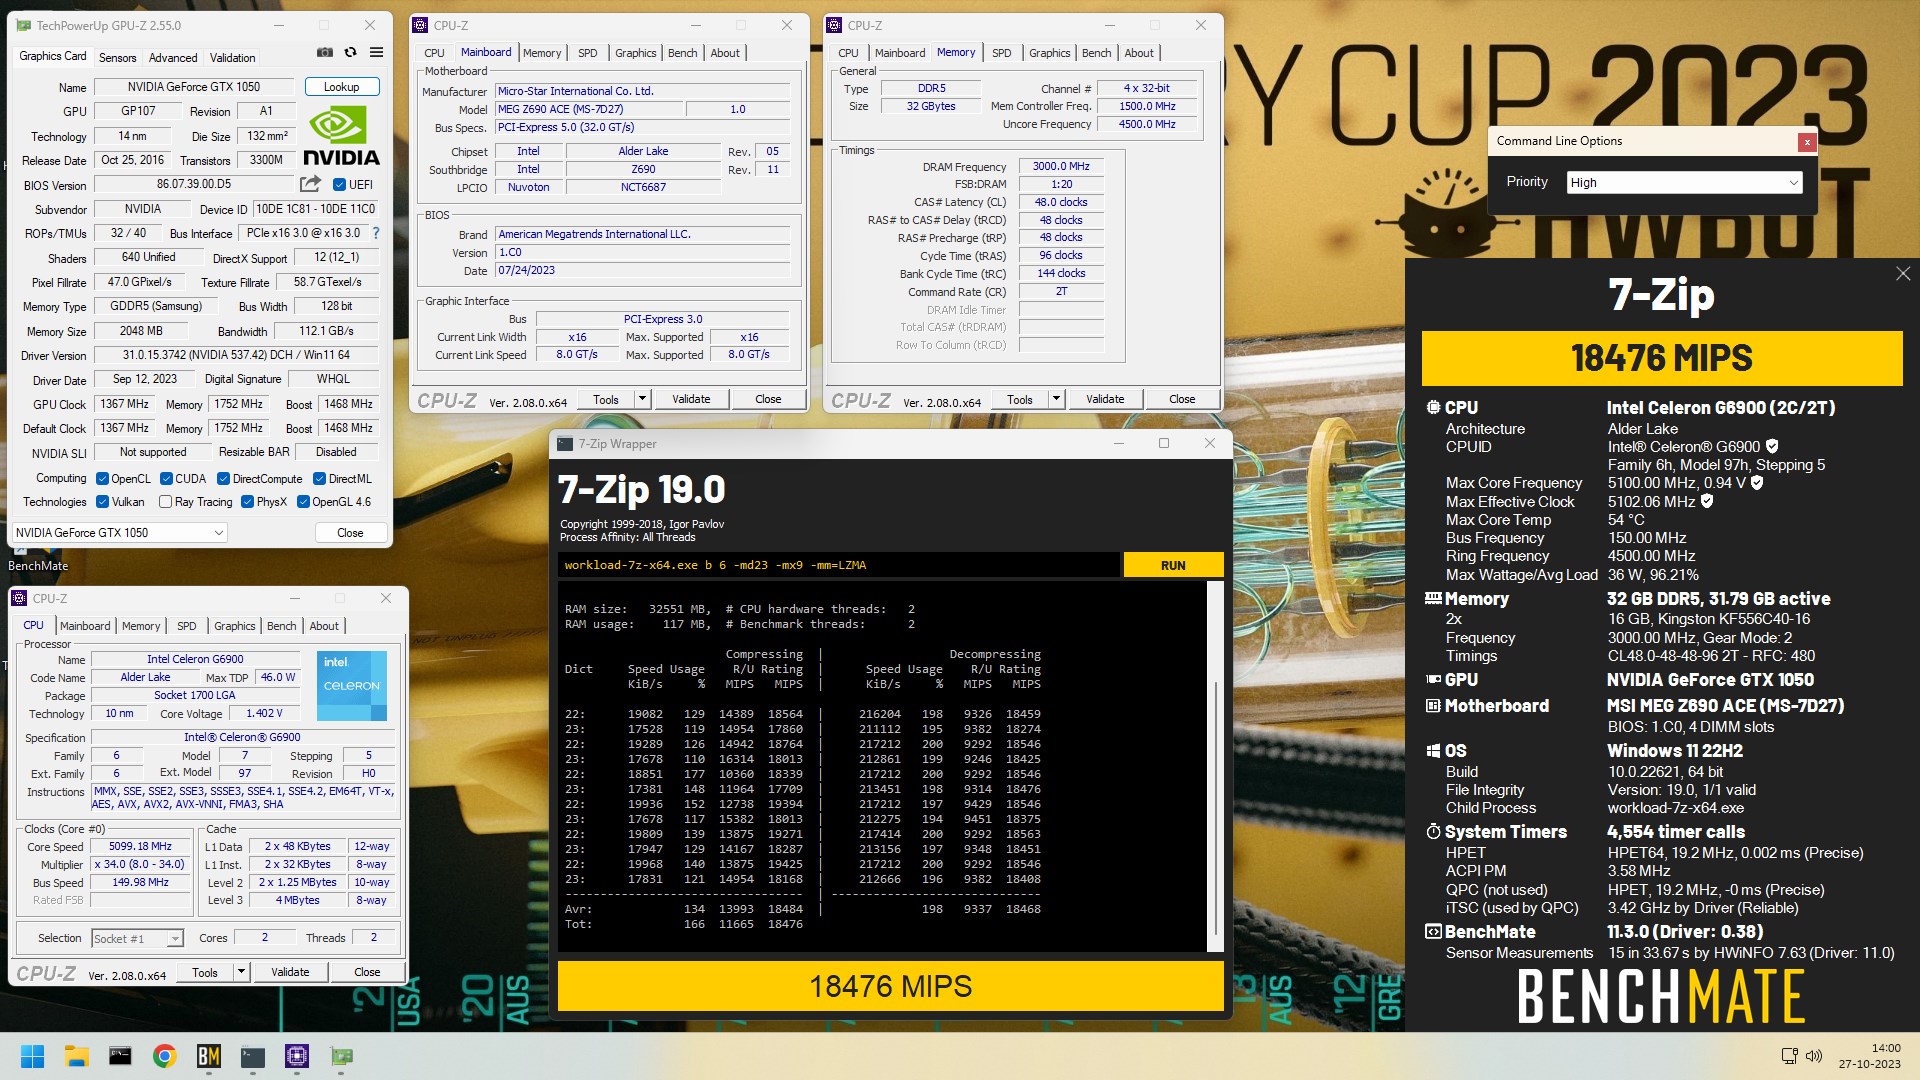Image resolution: width=1920 pixels, height=1080 pixels.
Task: Open the BenchMate taskbar icon
Action: click(208, 1056)
